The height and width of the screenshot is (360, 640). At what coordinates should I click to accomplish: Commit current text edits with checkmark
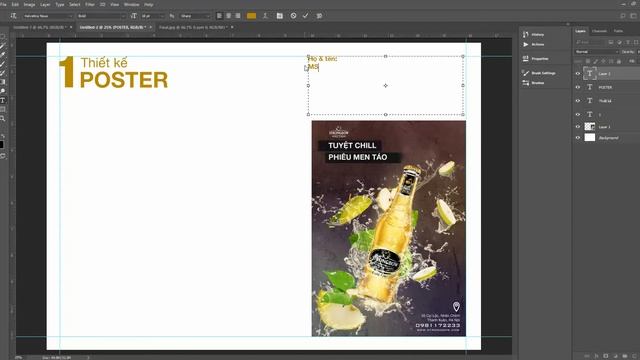[x=306, y=16]
